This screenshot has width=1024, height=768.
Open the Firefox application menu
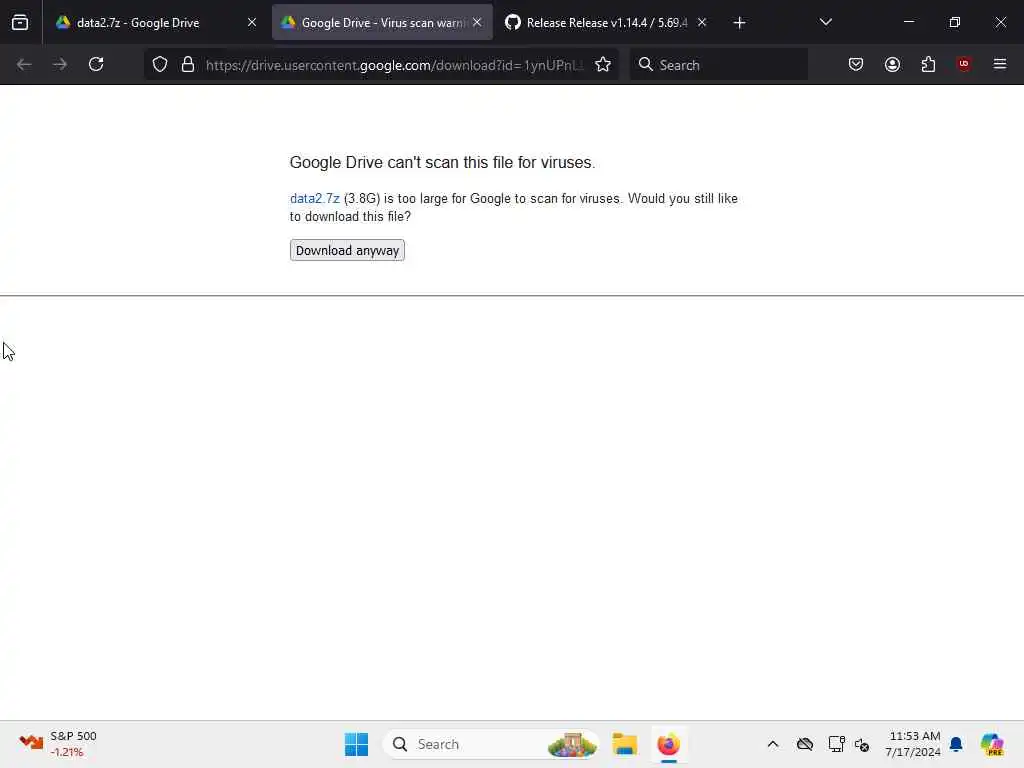1000,64
